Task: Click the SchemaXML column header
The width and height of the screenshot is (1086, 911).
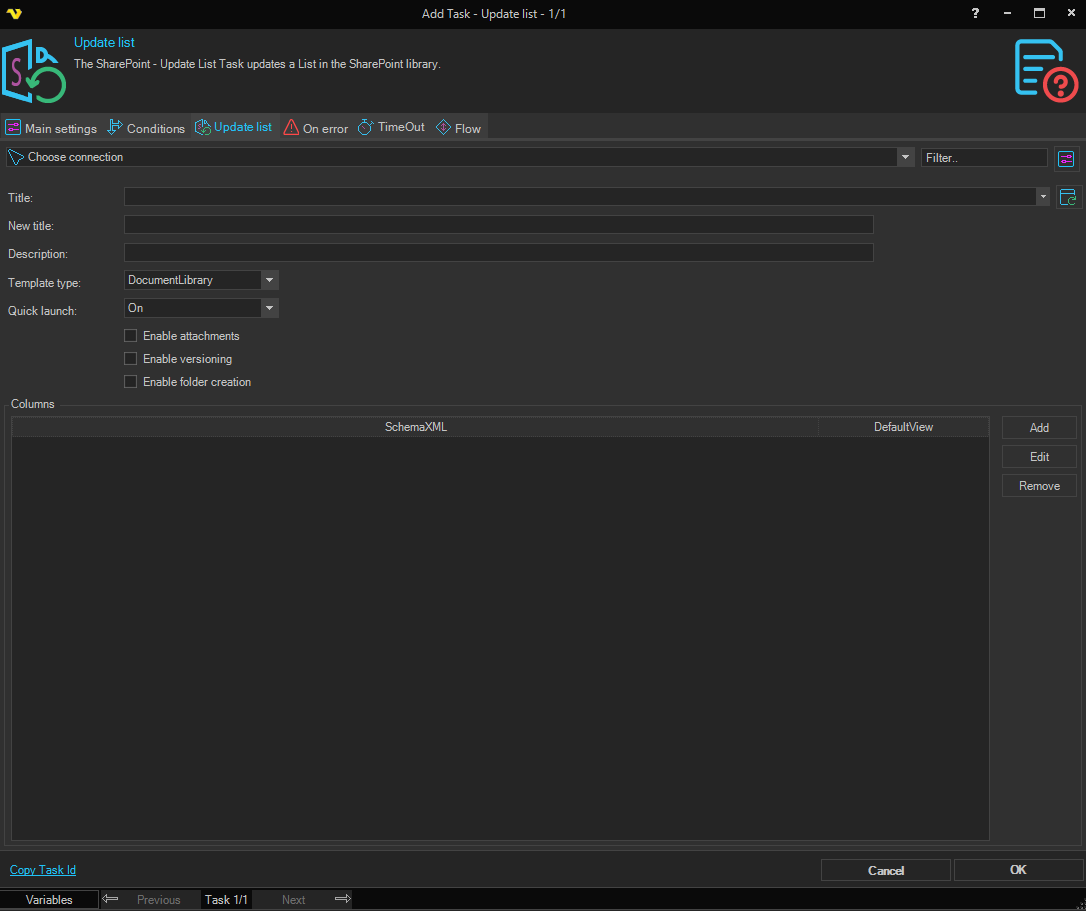Action: tap(416, 427)
